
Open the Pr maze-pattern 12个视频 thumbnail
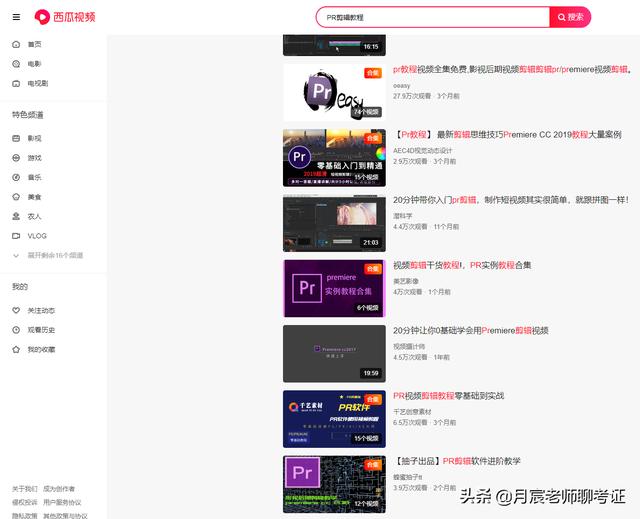click(x=334, y=484)
